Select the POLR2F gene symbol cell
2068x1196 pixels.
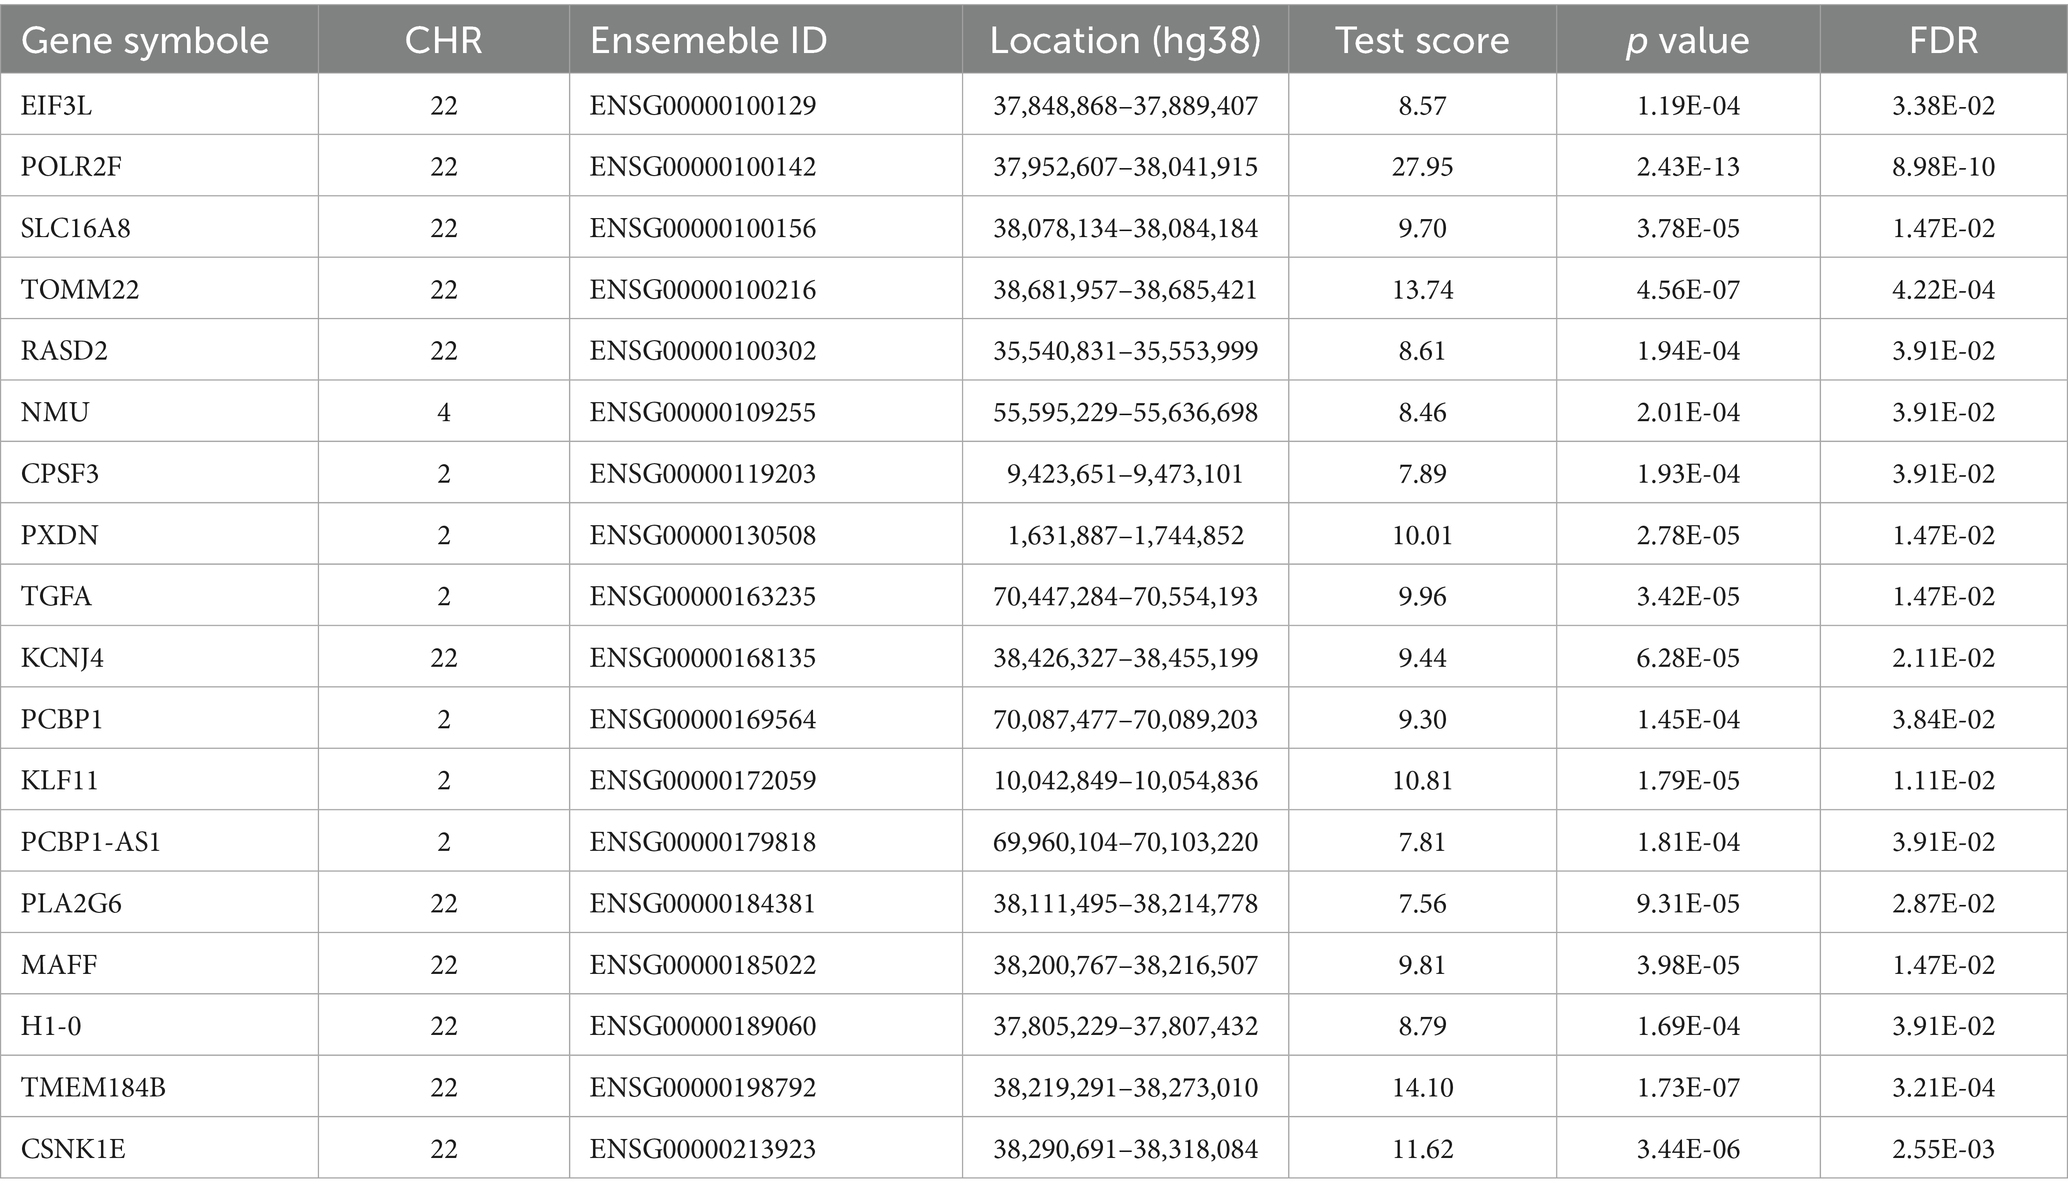point(71,166)
